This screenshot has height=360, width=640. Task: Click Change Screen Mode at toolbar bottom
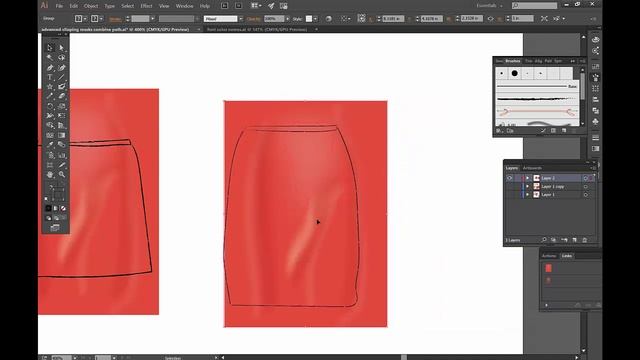point(55,228)
